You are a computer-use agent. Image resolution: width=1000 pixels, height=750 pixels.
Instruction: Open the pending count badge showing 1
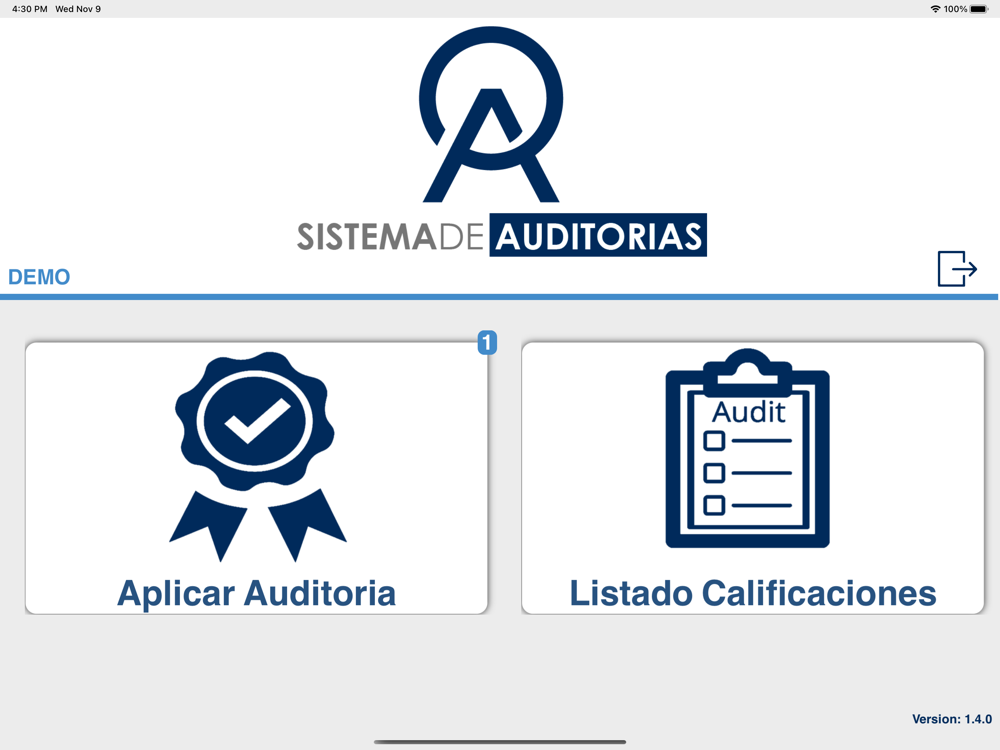pos(487,342)
